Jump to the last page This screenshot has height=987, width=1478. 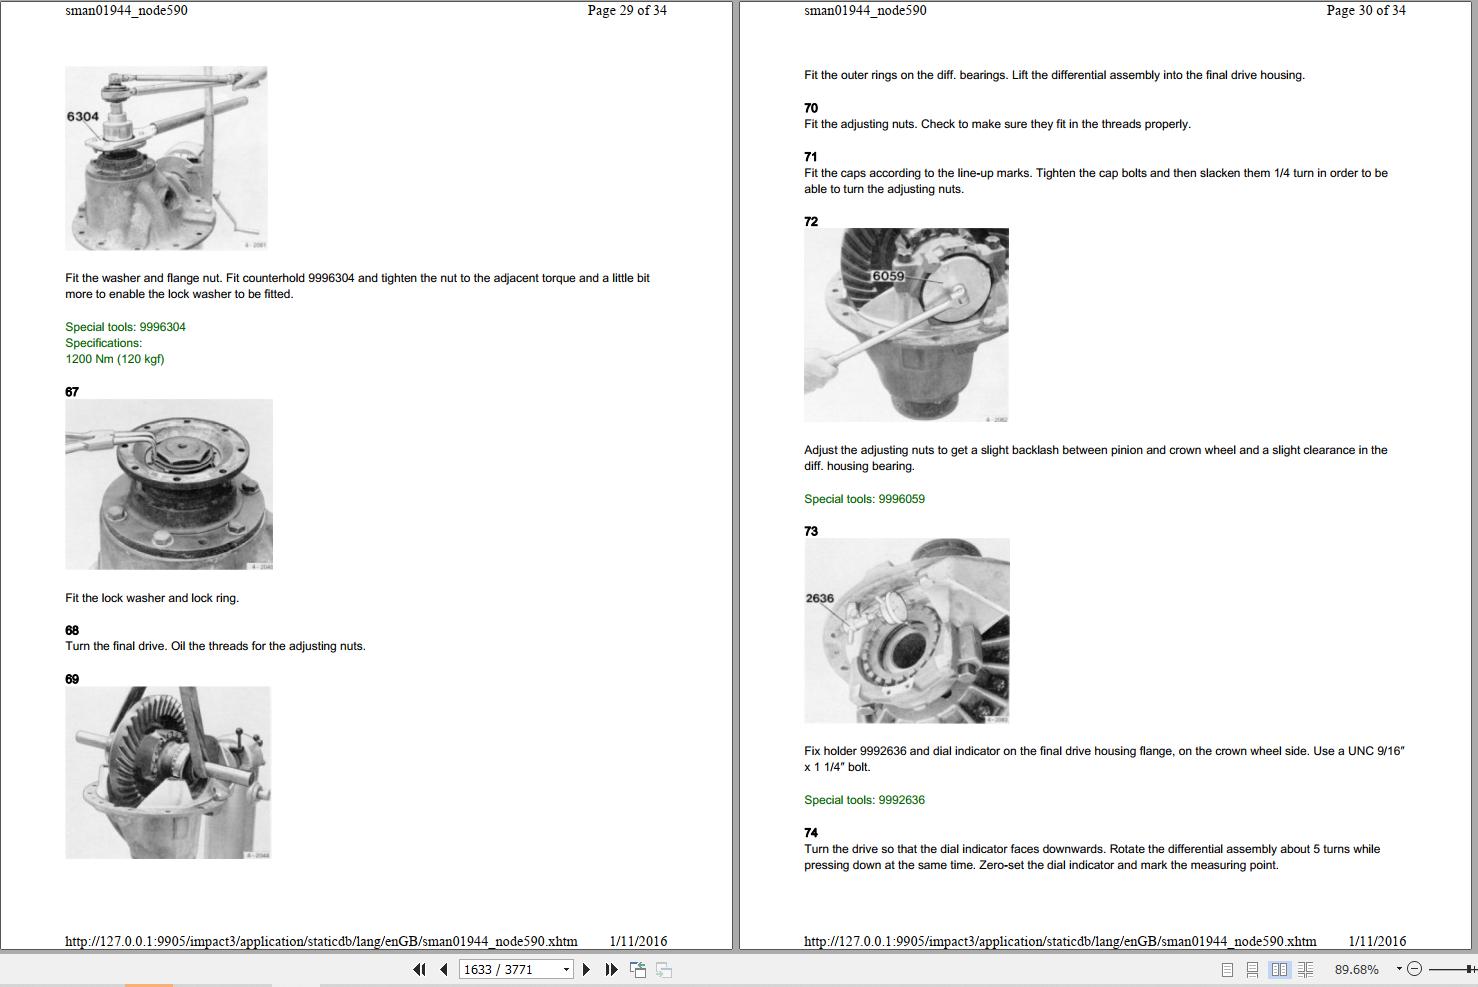tap(611, 969)
